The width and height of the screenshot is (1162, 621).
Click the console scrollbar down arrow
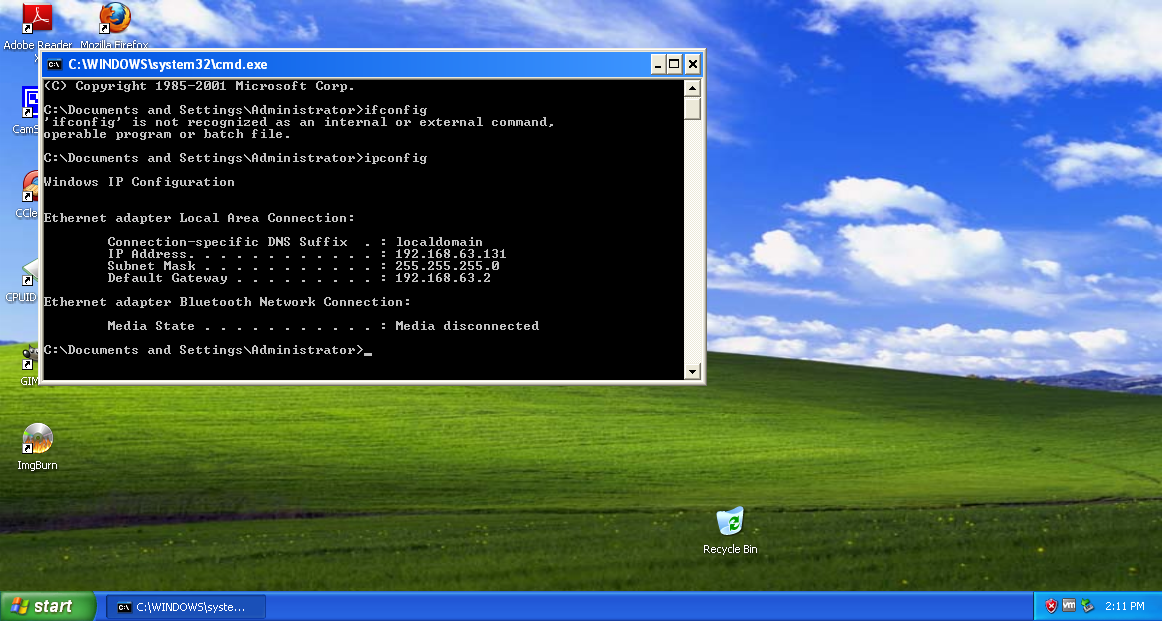point(692,371)
